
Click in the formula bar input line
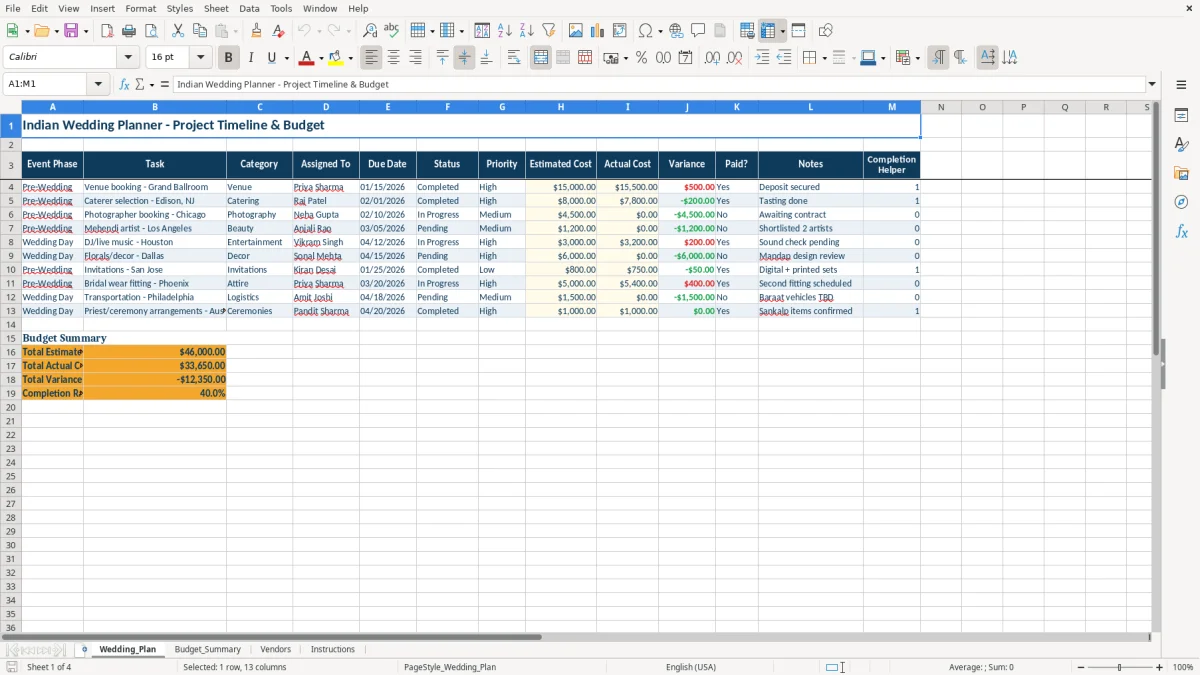pyautogui.click(x=658, y=84)
